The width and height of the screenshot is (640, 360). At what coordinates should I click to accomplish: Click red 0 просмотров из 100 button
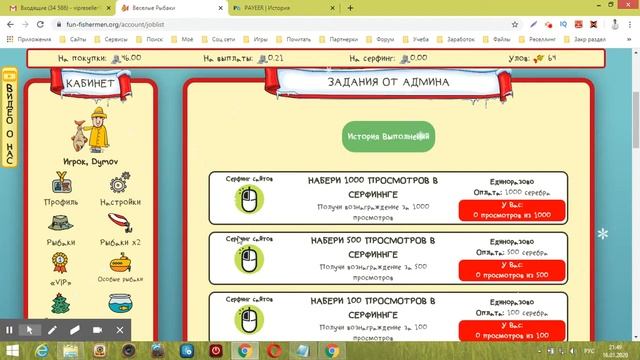[x=512, y=331]
